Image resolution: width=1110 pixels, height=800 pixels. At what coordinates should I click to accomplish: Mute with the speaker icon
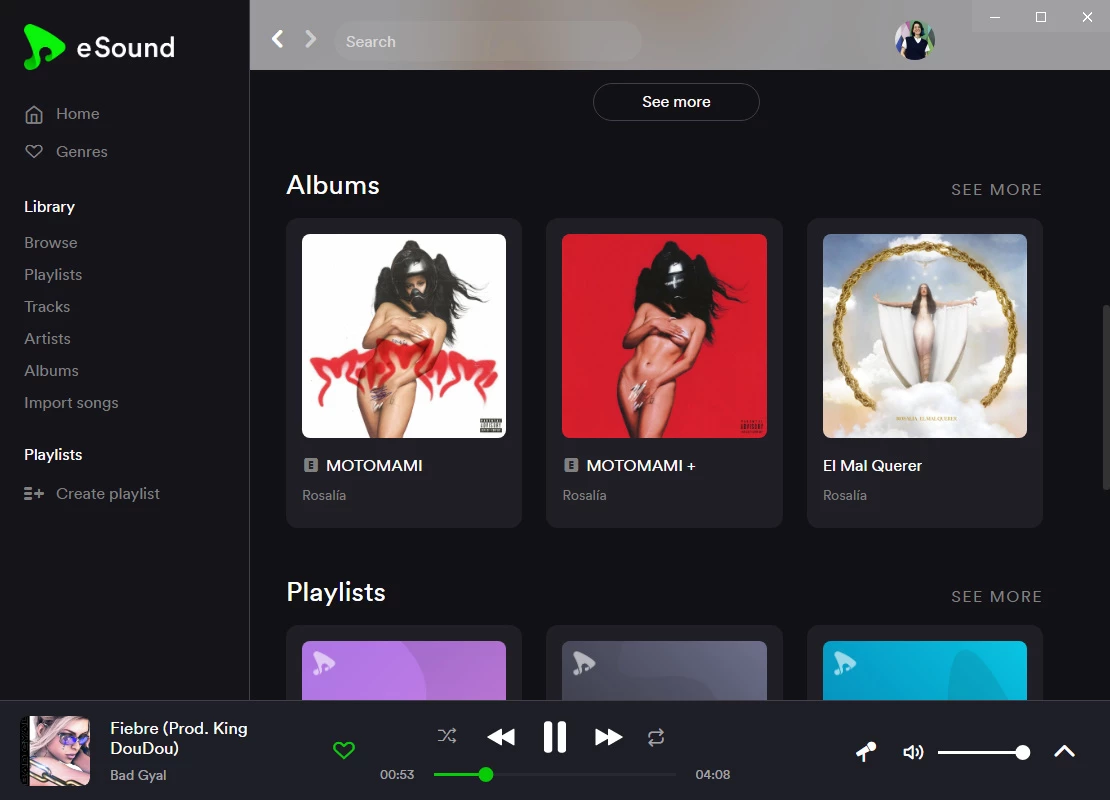[913, 752]
